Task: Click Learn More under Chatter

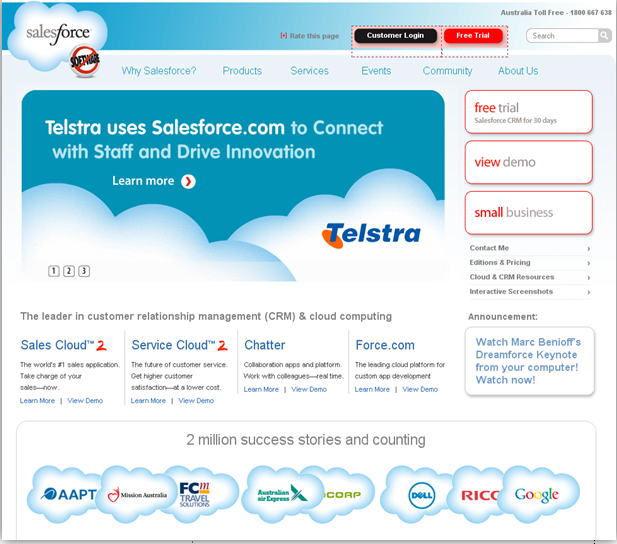Action: coord(261,389)
